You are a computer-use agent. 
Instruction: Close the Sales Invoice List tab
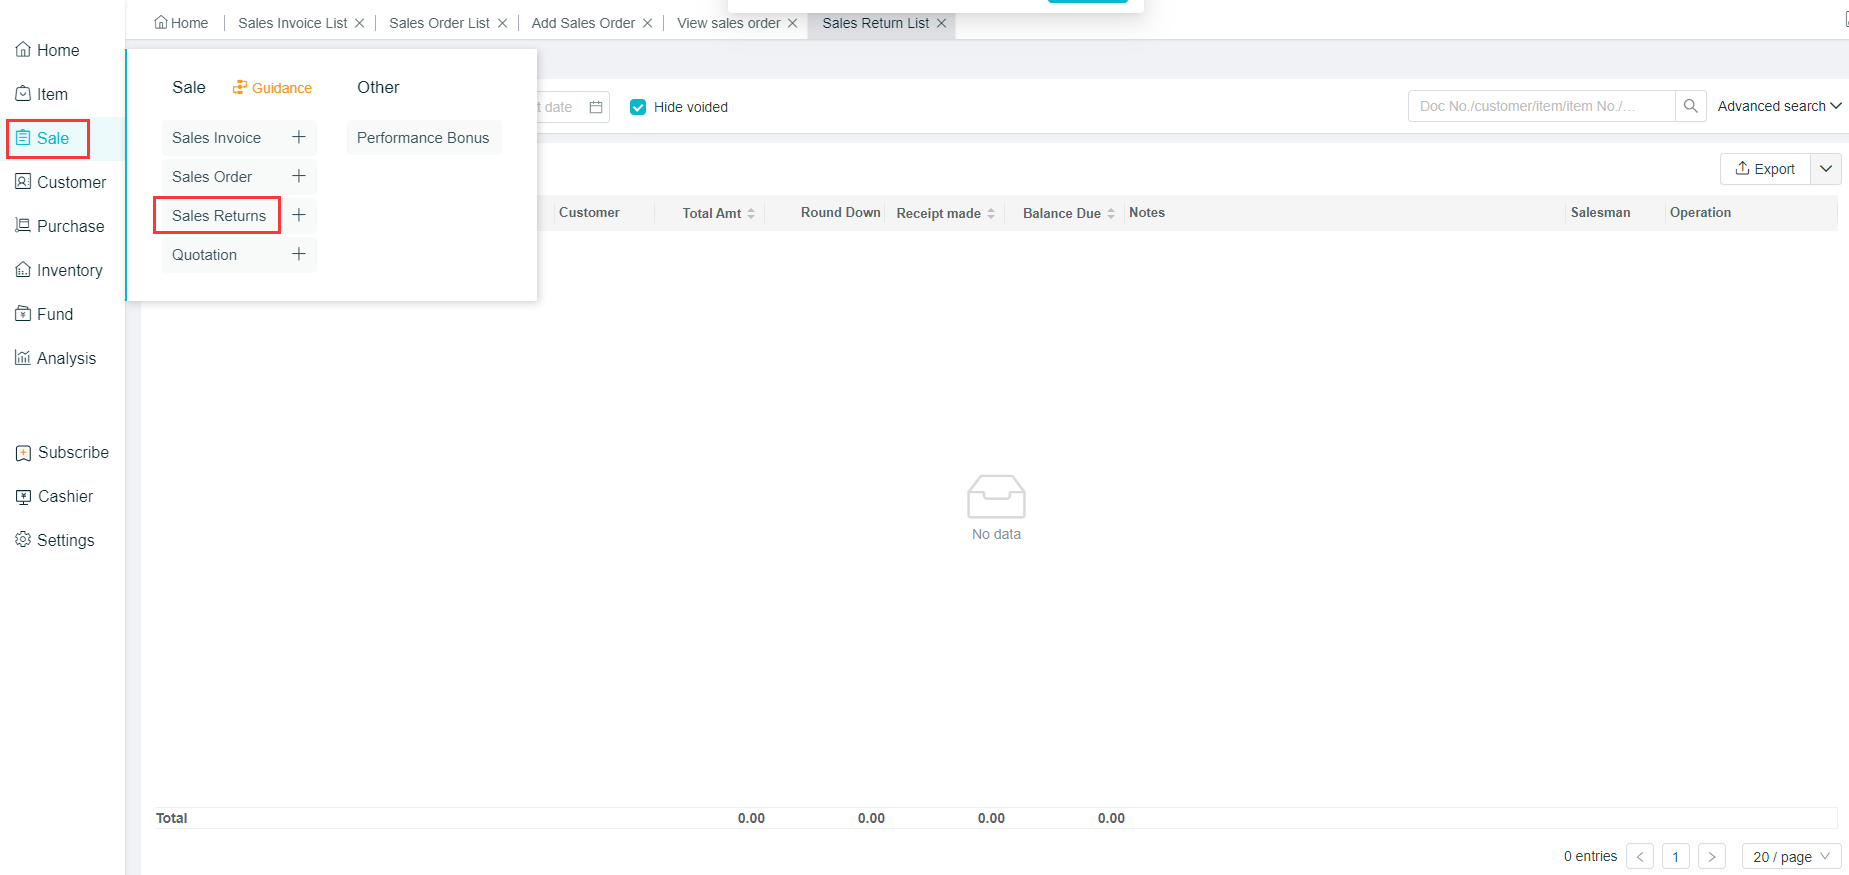(360, 23)
